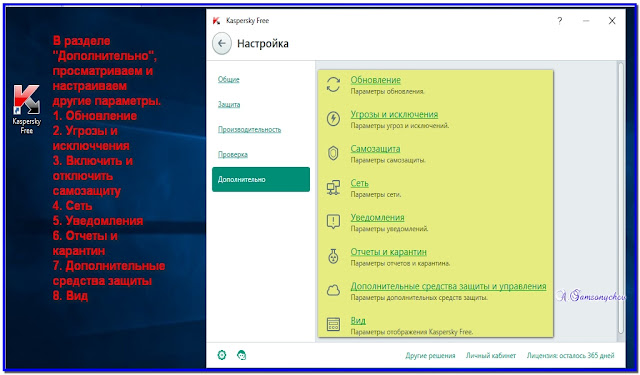Open the Отчеты и карантин link
This screenshot has width=640, height=375.
point(389,252)
